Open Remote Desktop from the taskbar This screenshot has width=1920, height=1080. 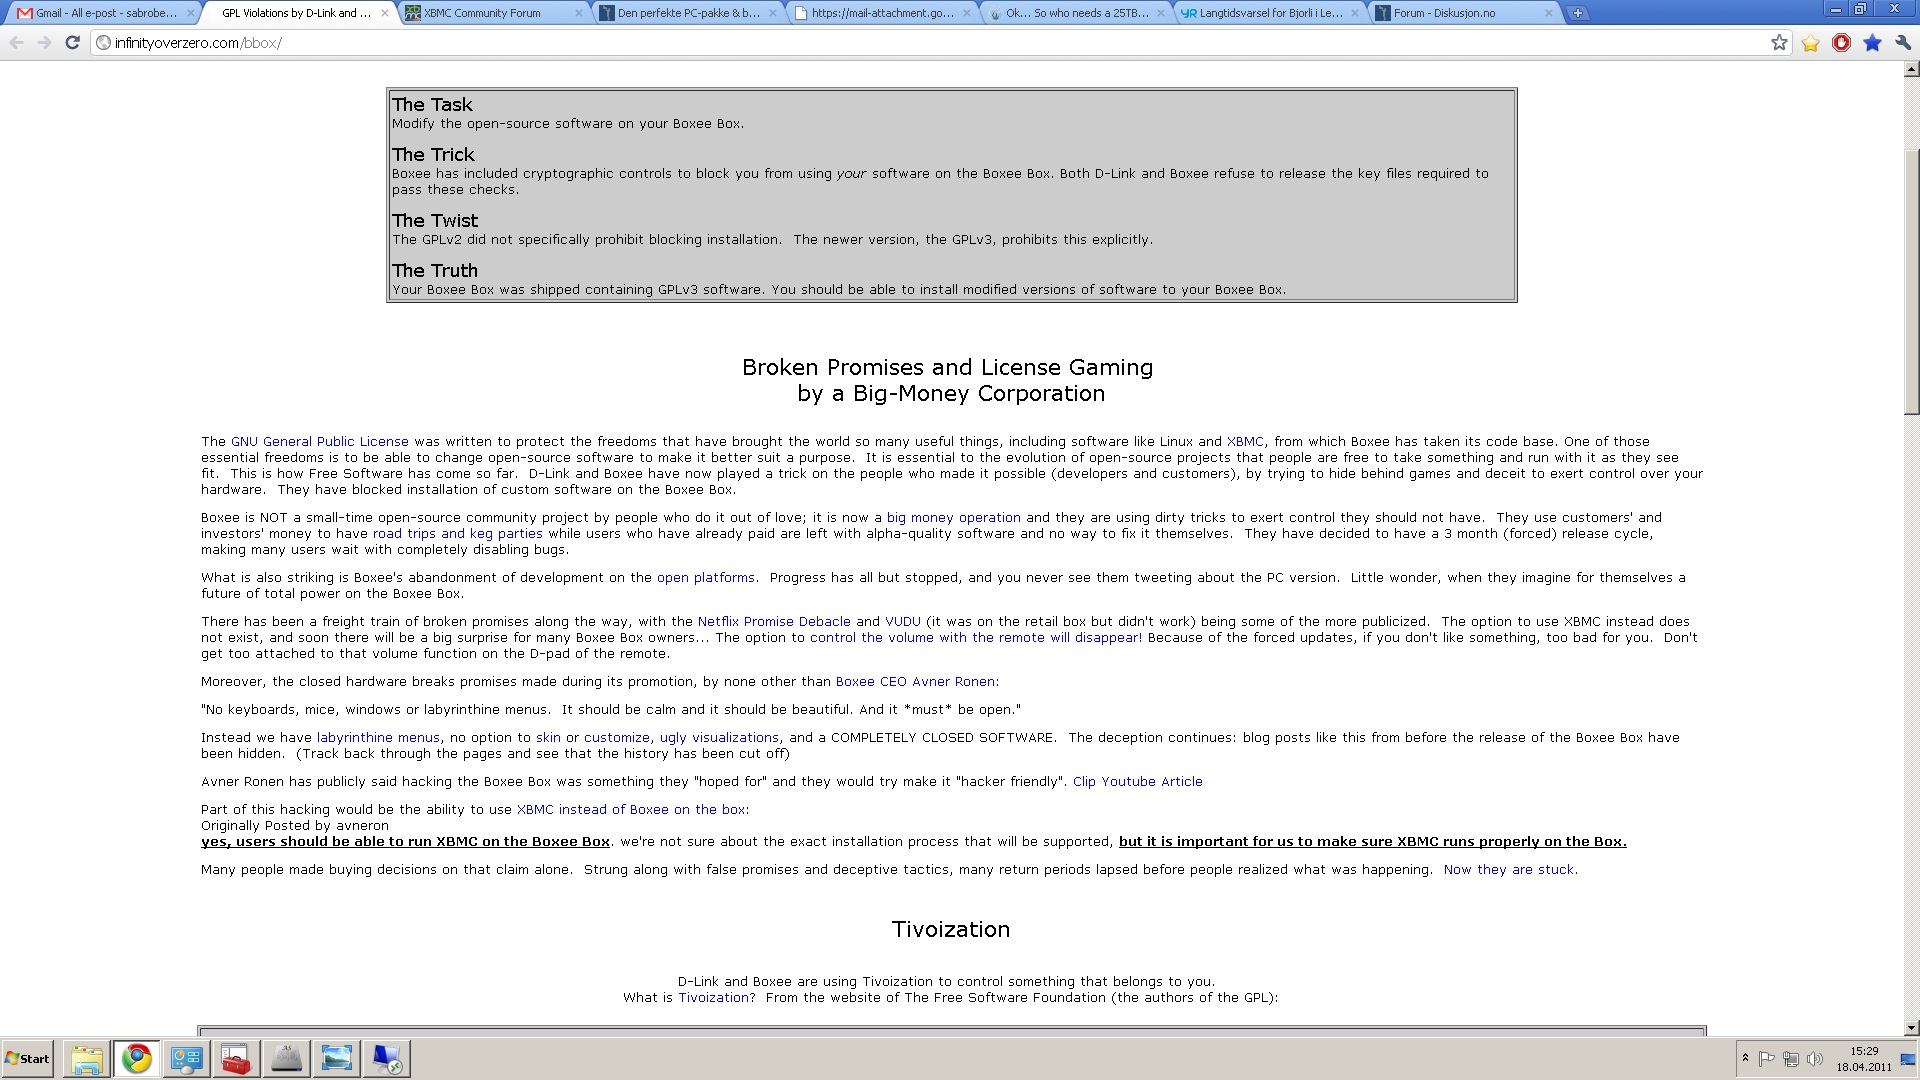click(x=386, y=1058)
